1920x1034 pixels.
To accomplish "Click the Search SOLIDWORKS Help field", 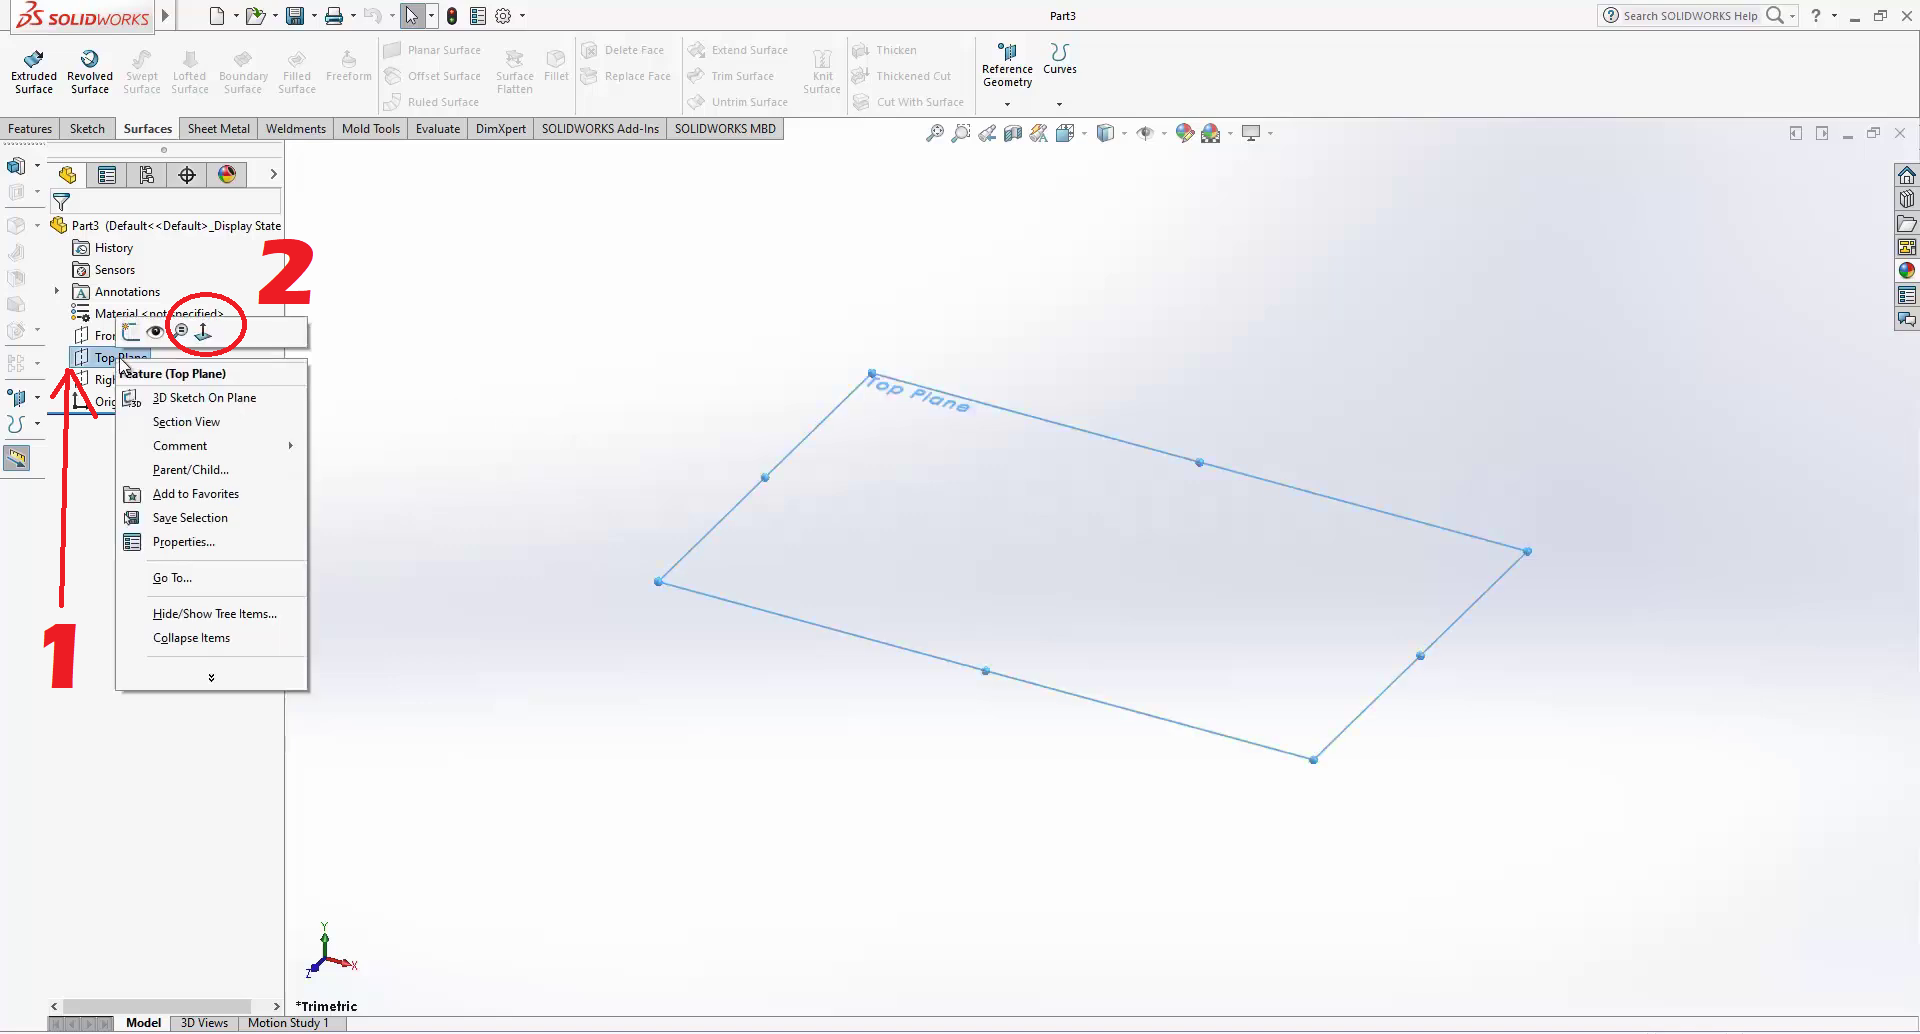I will click(1690, 16).
